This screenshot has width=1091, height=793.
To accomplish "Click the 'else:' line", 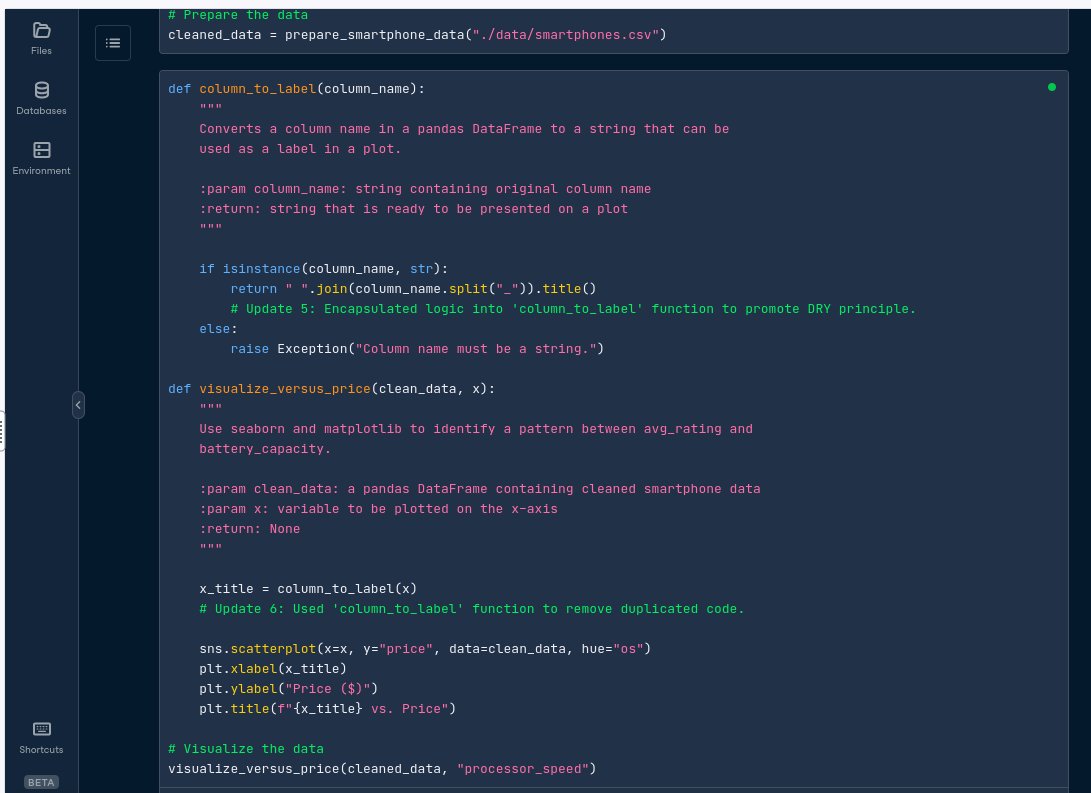I will (218, 329).
